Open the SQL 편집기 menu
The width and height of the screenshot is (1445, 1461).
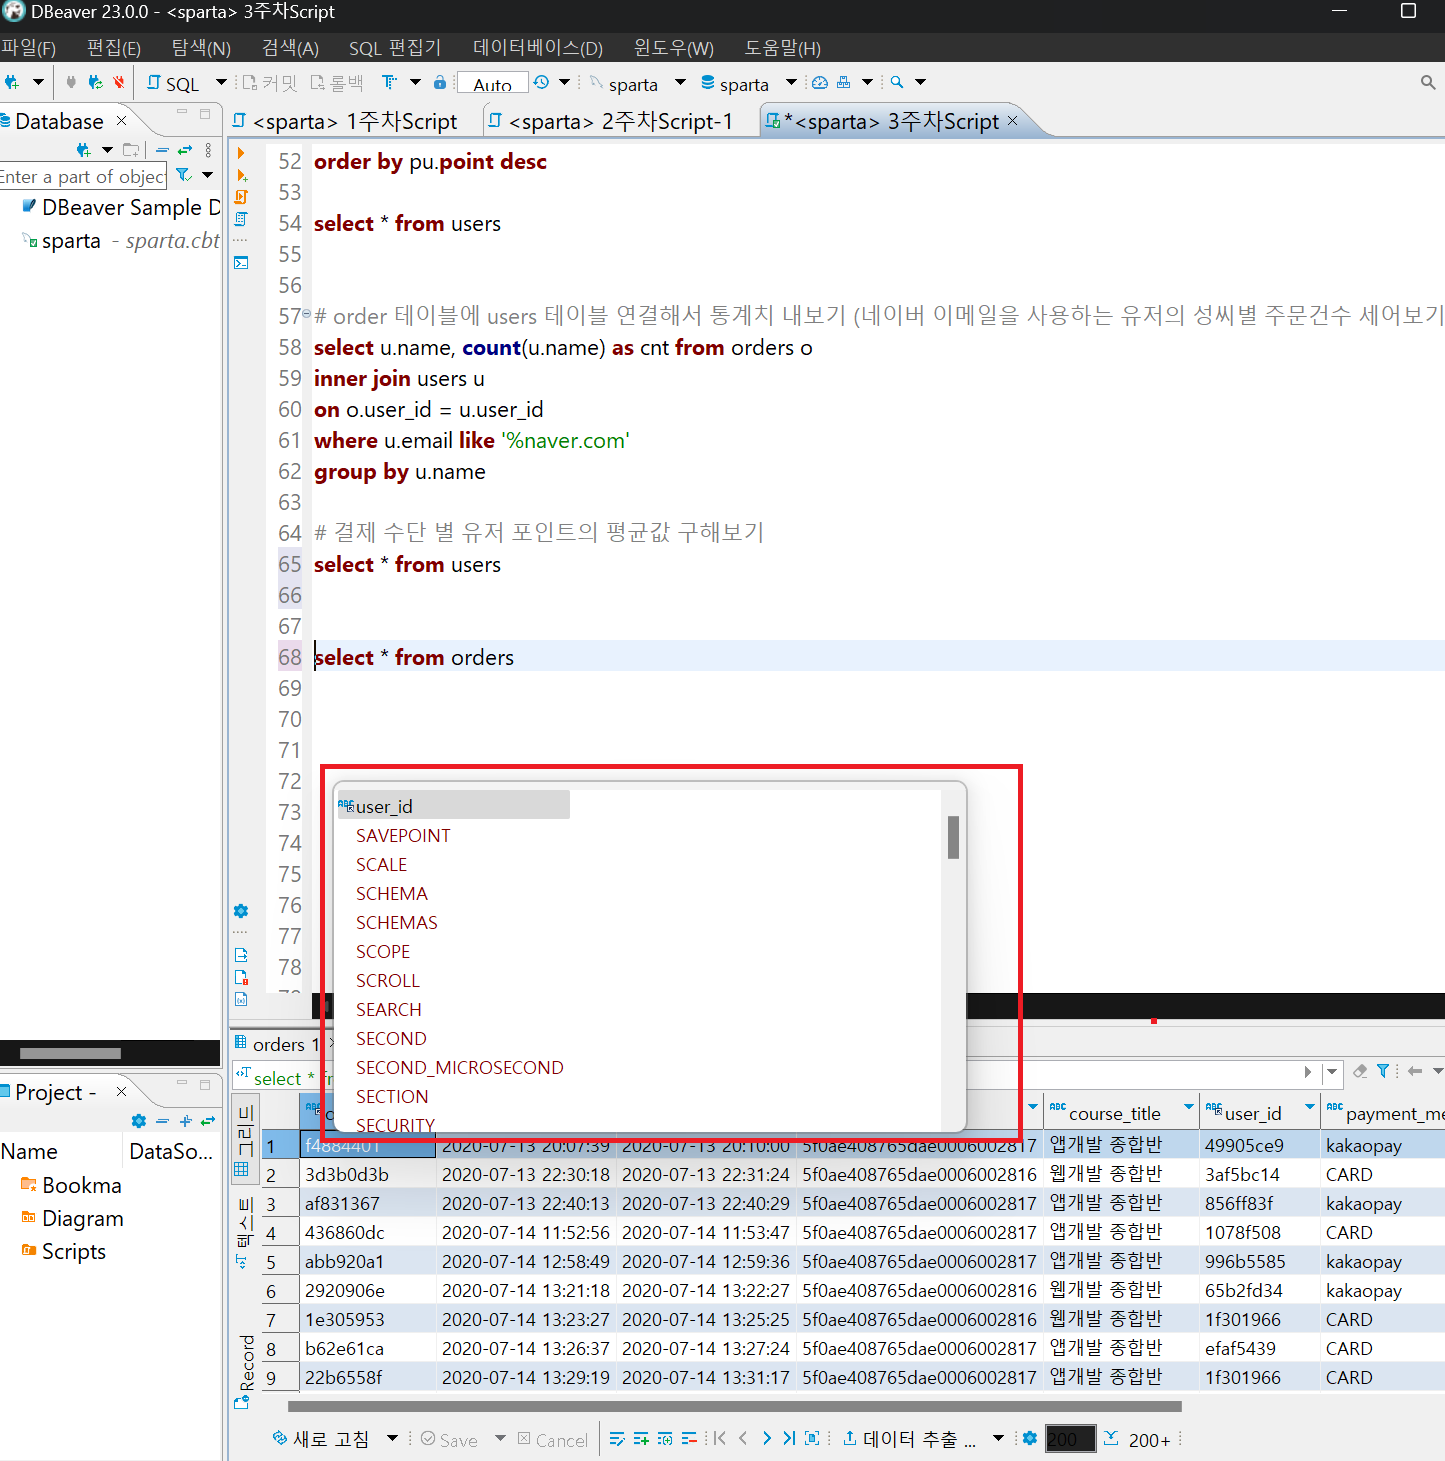point(395,48)
